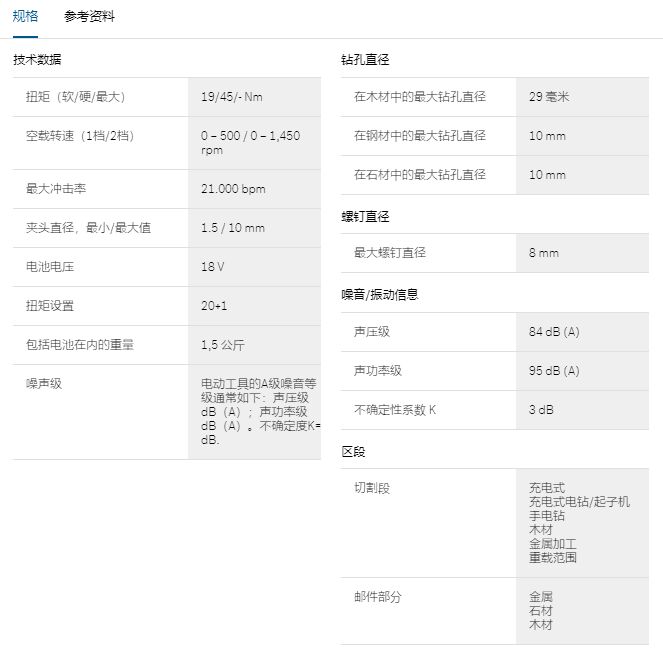The height and width of the screenshot is (654, 663).
Task: Select the 区段 section heading
Action: (353, 451)
